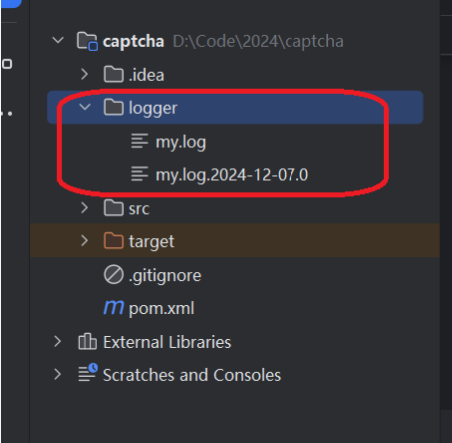The width and height of the screenshot is (452, 443).
Task: Expand Scratches and Consoles arrow
Action: pos(58,374)
